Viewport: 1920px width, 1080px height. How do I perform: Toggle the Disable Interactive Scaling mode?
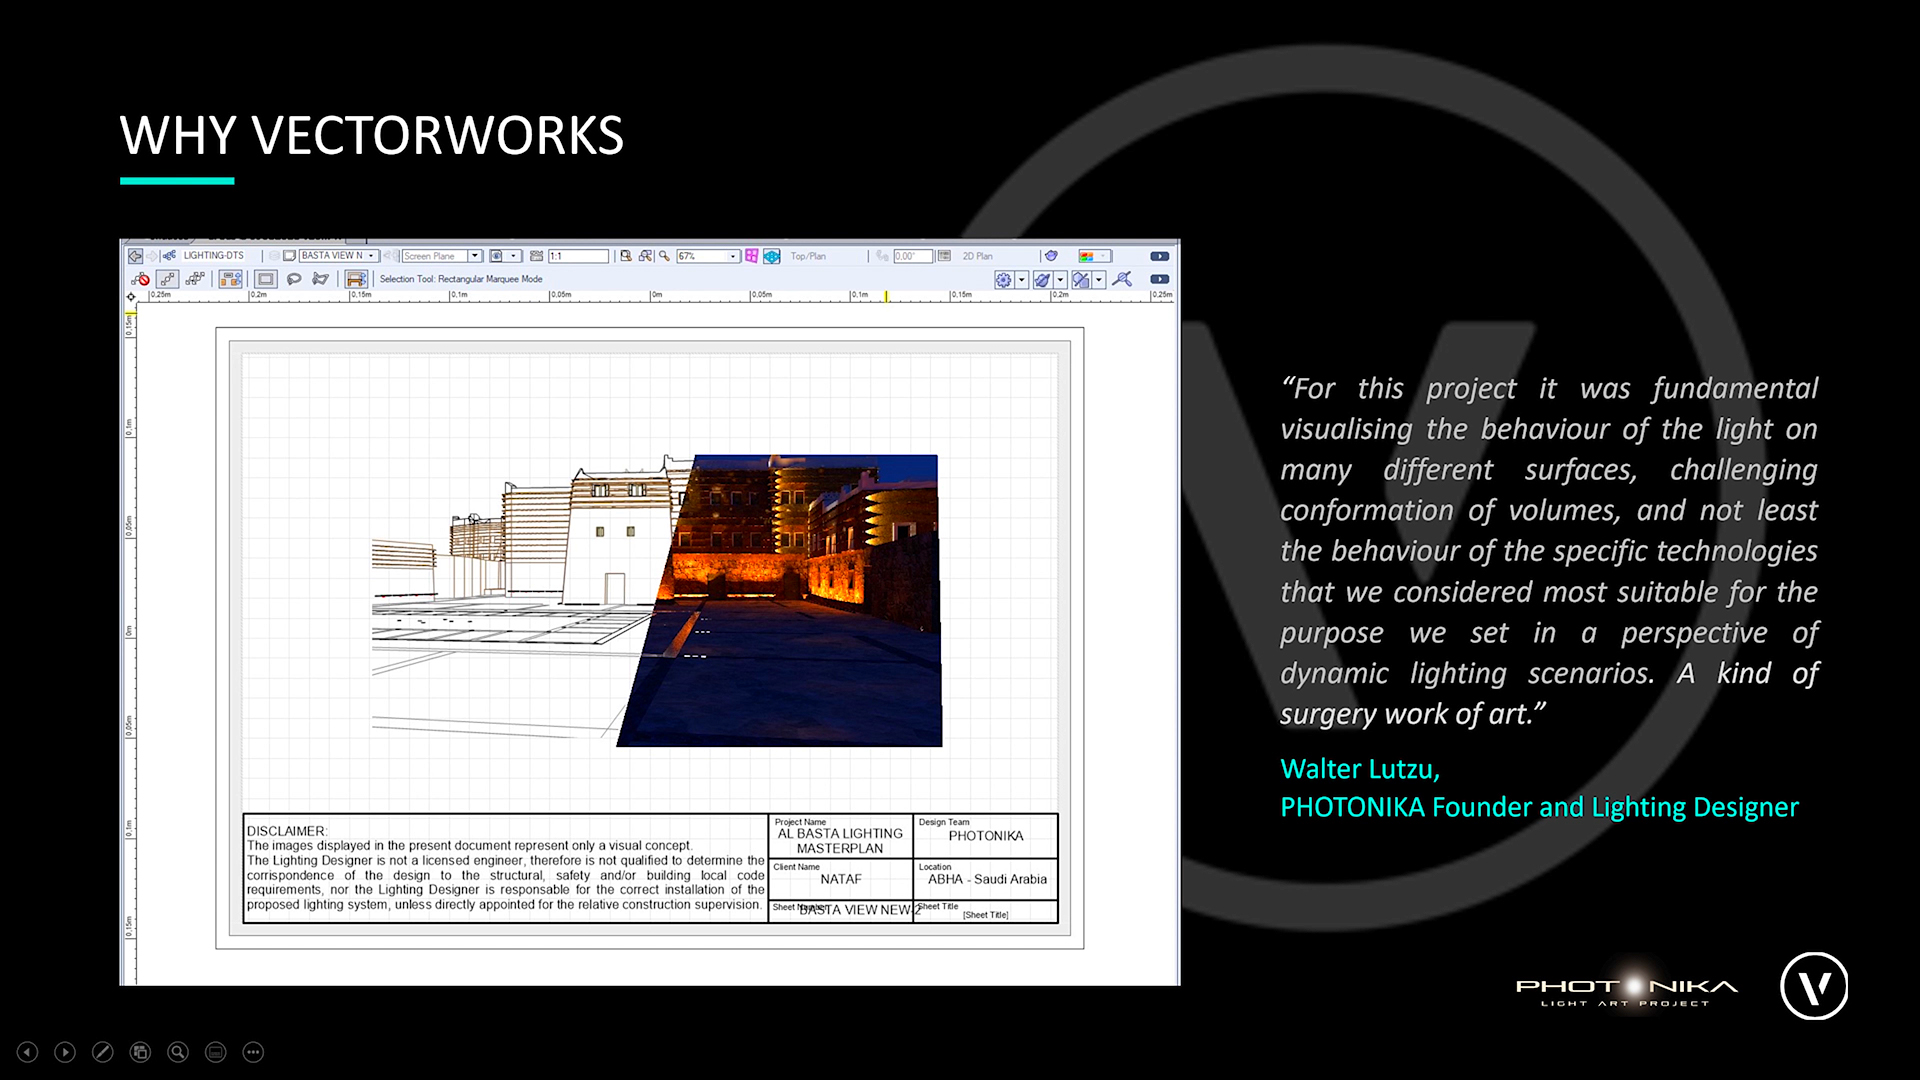140,279
